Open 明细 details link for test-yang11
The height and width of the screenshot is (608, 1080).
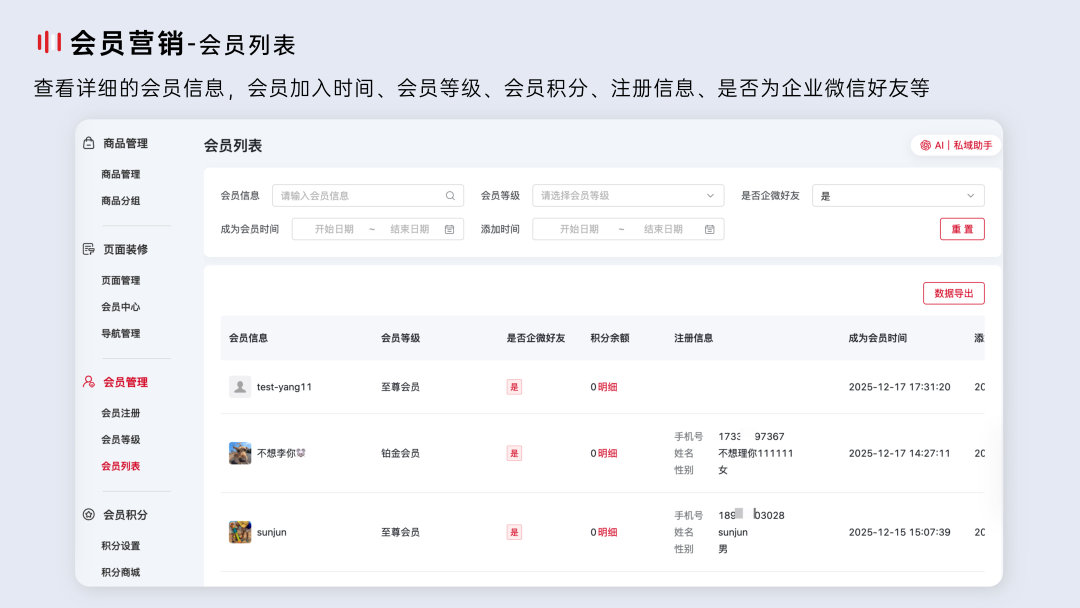pyautogui.click(x=606, y=386)
